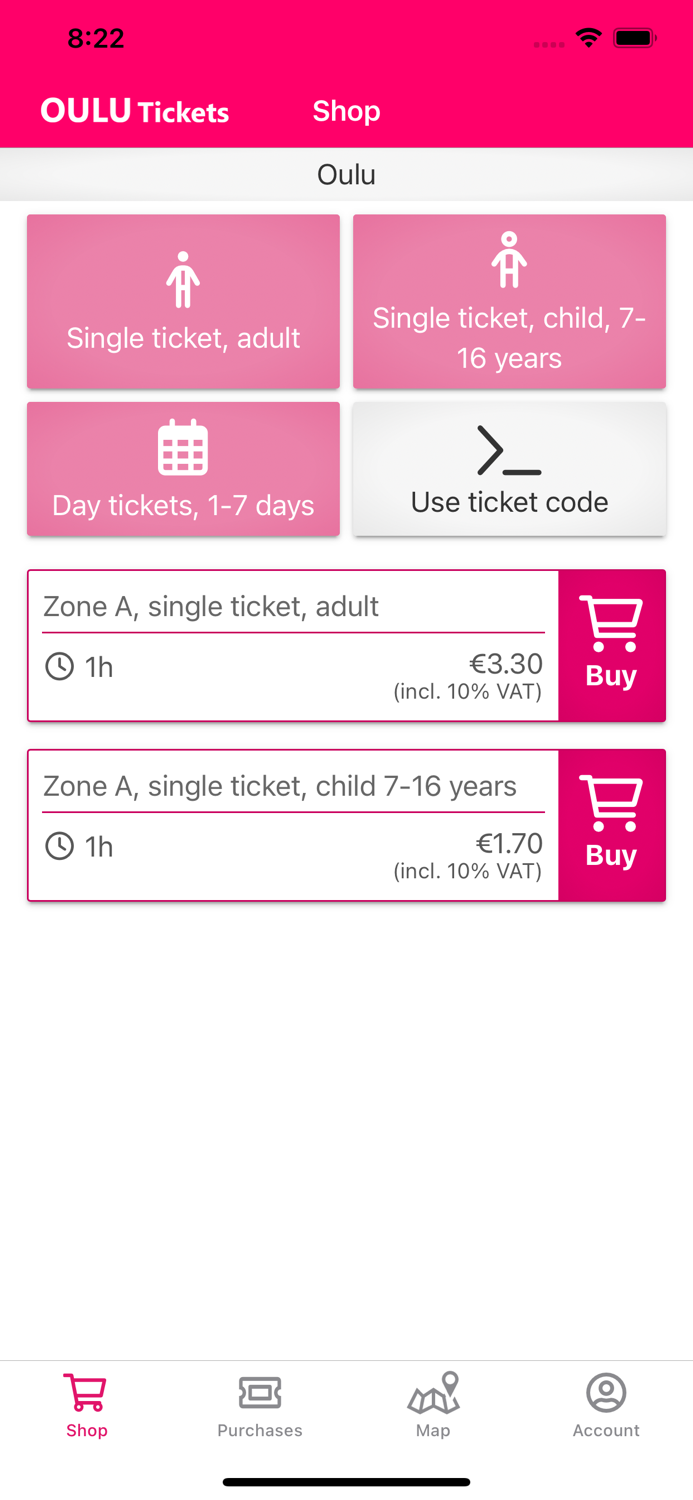Open the Account profile icon
This screenshot has height=1500, width=693.
tap(606, 1391)
